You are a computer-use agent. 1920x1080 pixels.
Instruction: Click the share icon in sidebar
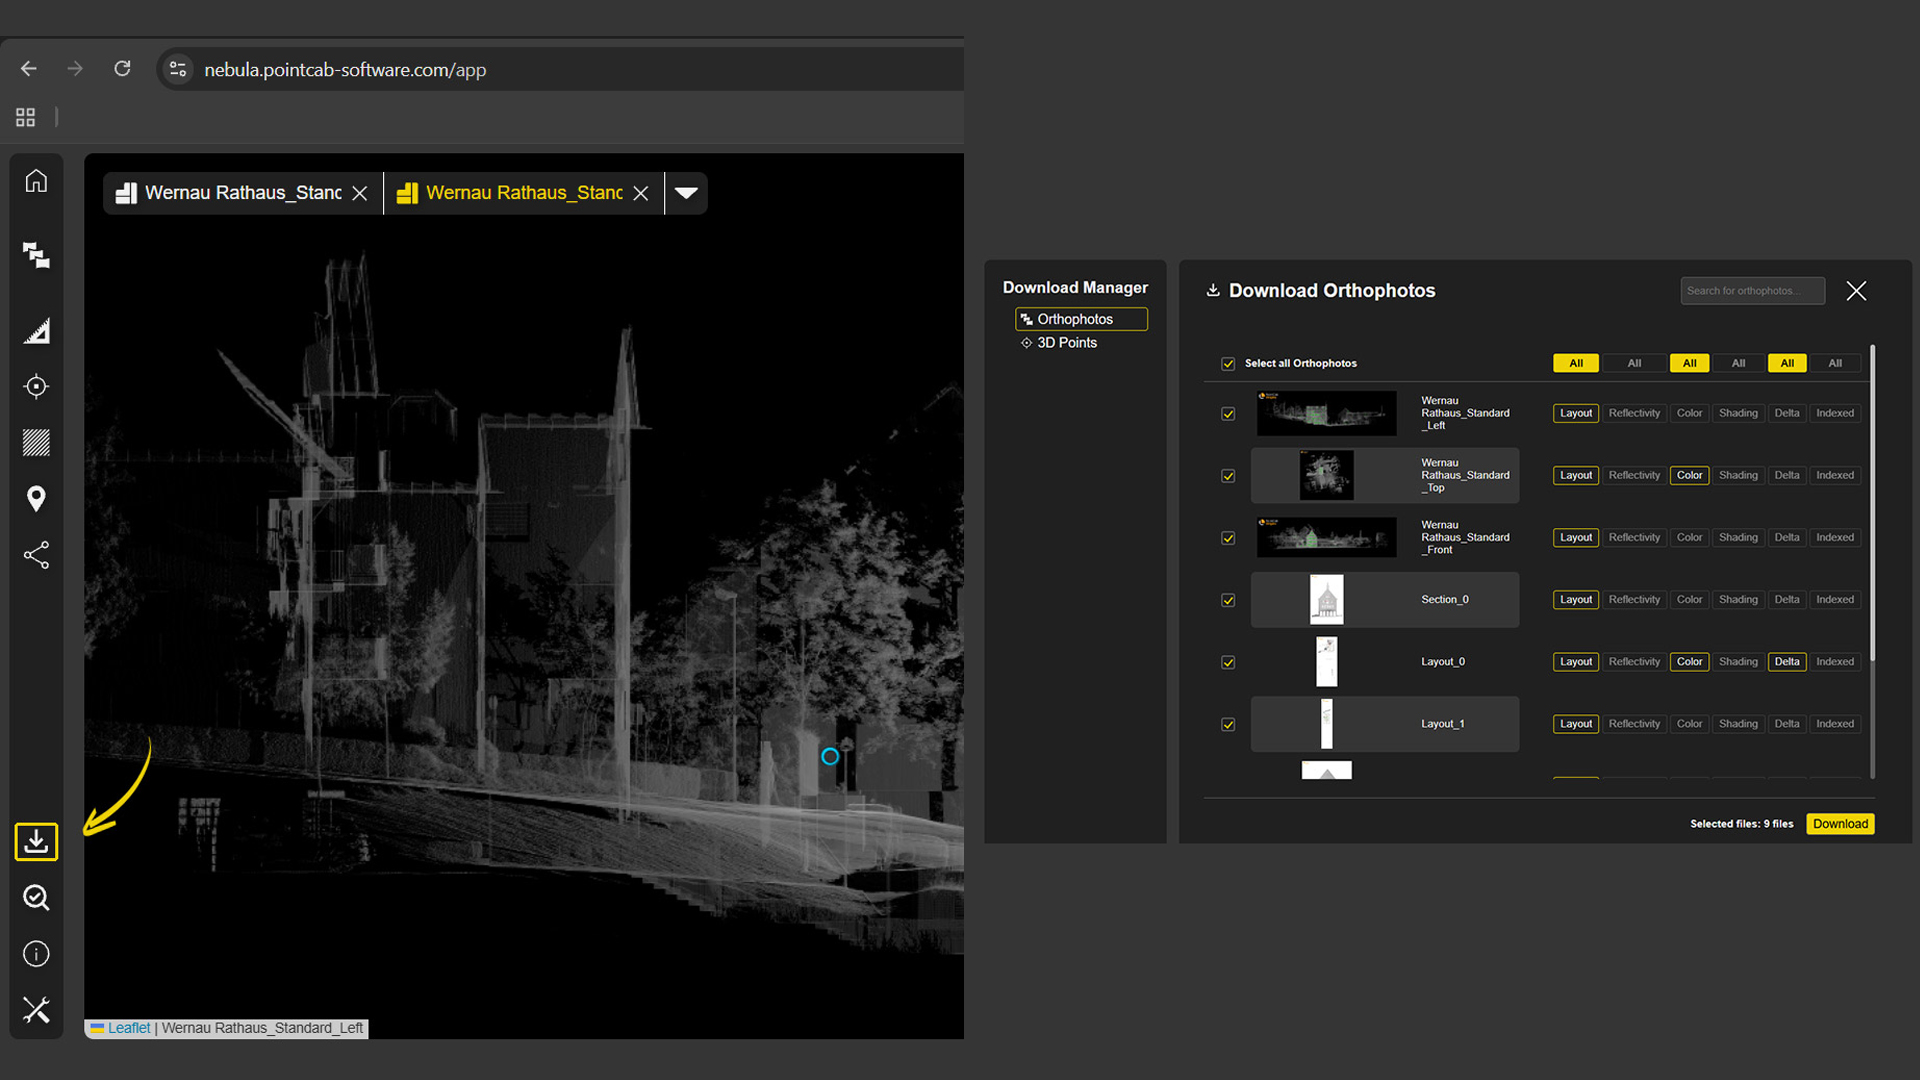tap(36, 555)
